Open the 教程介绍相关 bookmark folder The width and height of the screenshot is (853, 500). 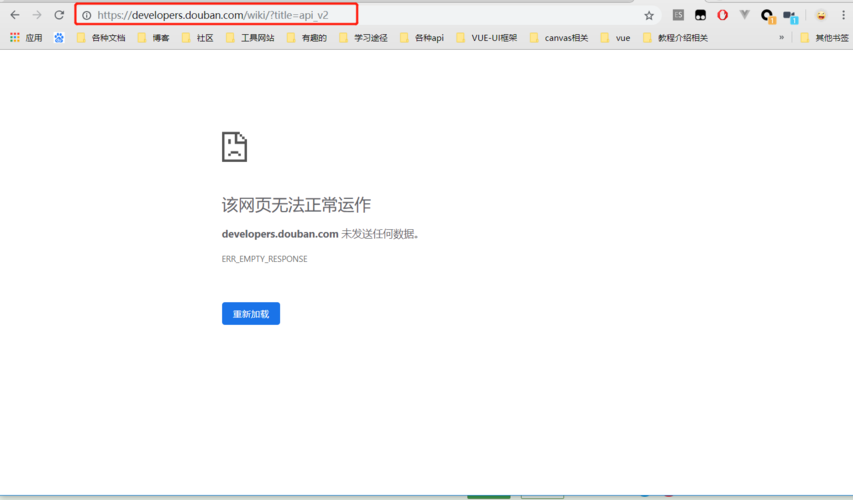click(675, 38)
